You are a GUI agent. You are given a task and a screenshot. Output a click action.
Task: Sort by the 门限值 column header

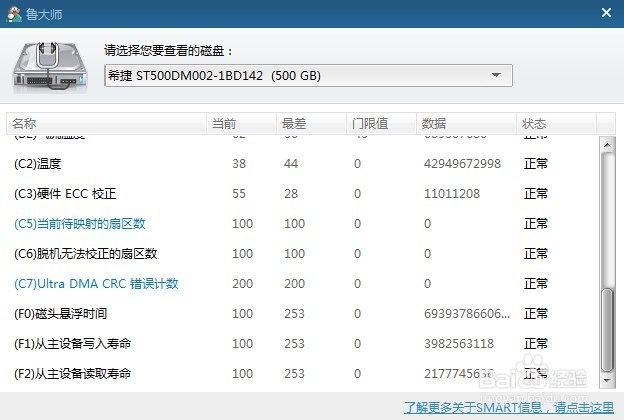381,123
